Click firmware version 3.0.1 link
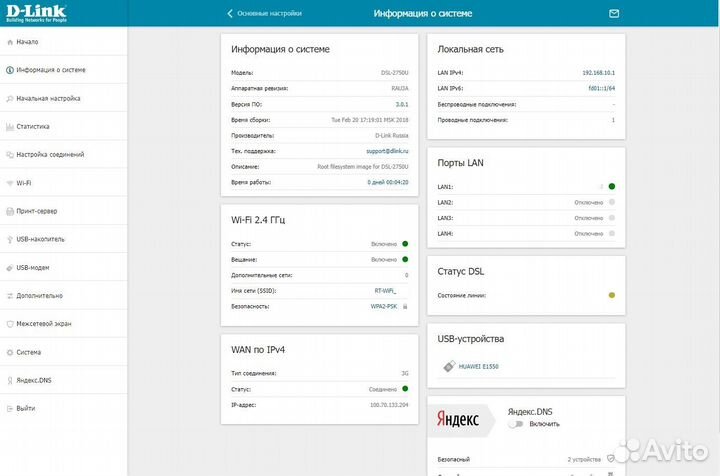This screenshot has height=476, width=720. (402, 105)
